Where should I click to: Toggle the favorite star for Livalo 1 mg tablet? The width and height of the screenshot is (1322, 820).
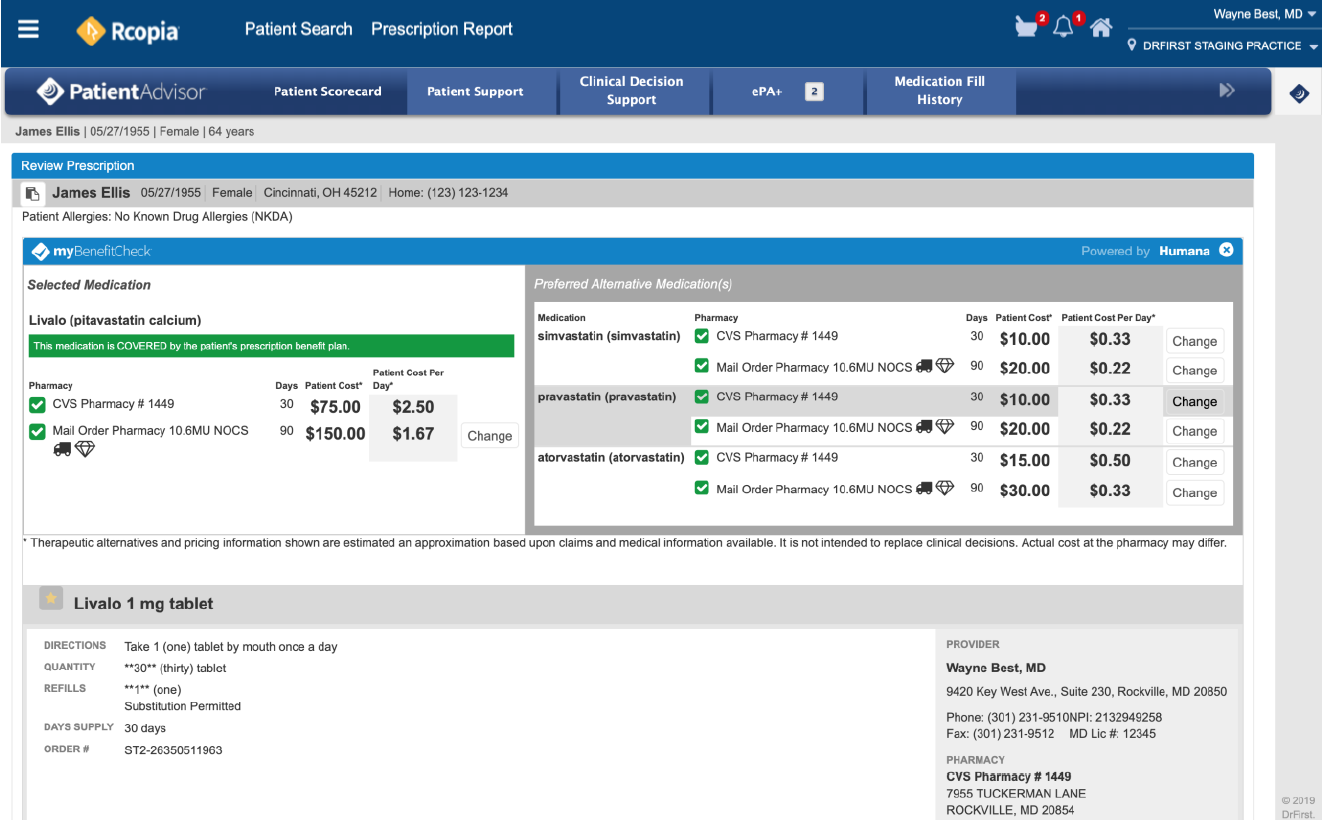51,599
